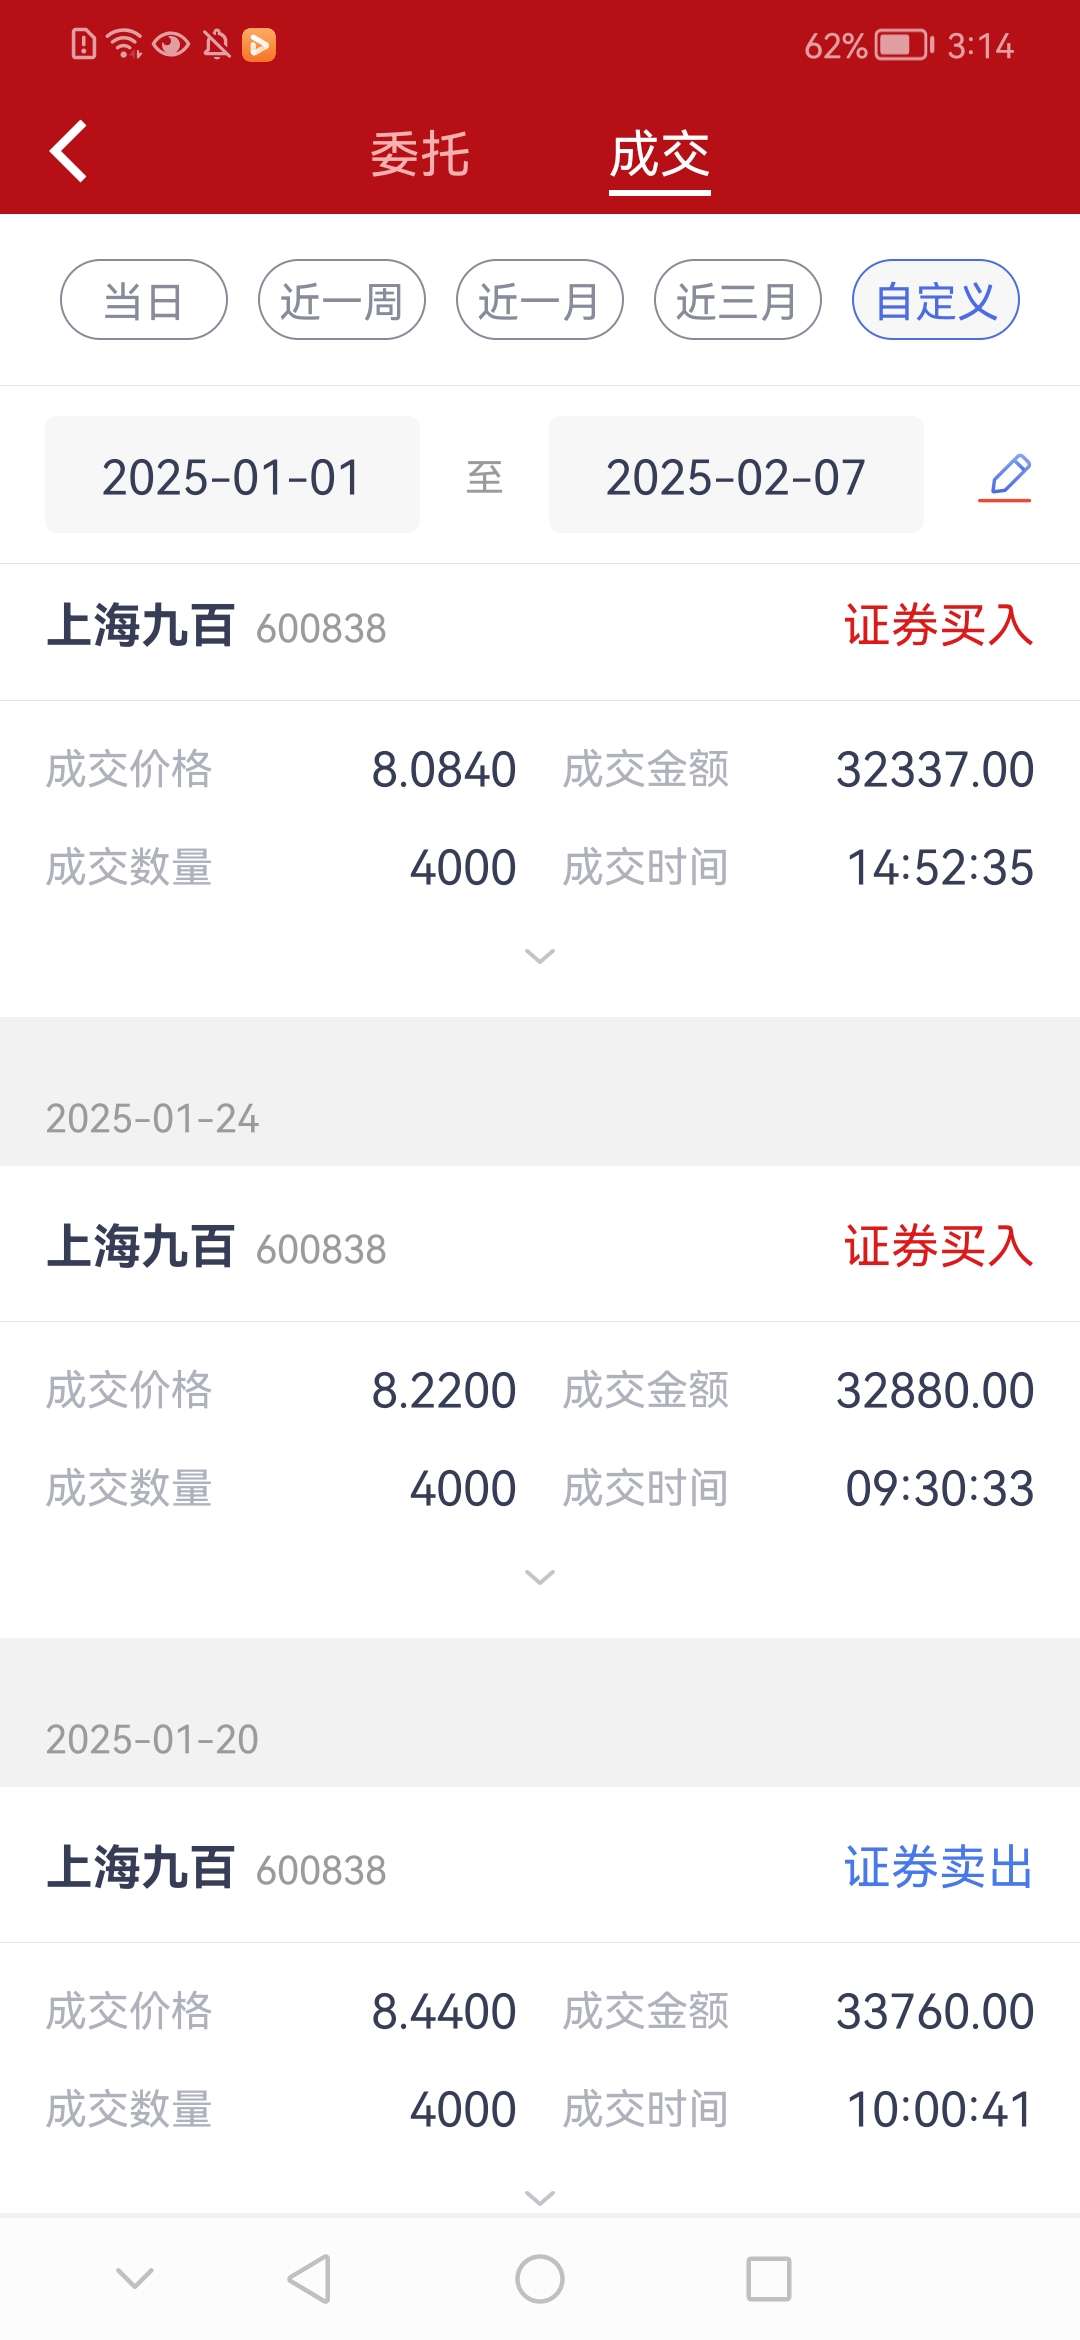Choose the 近一月 range button
This screenshot has width=1080, height=2340.
point(540,300)
